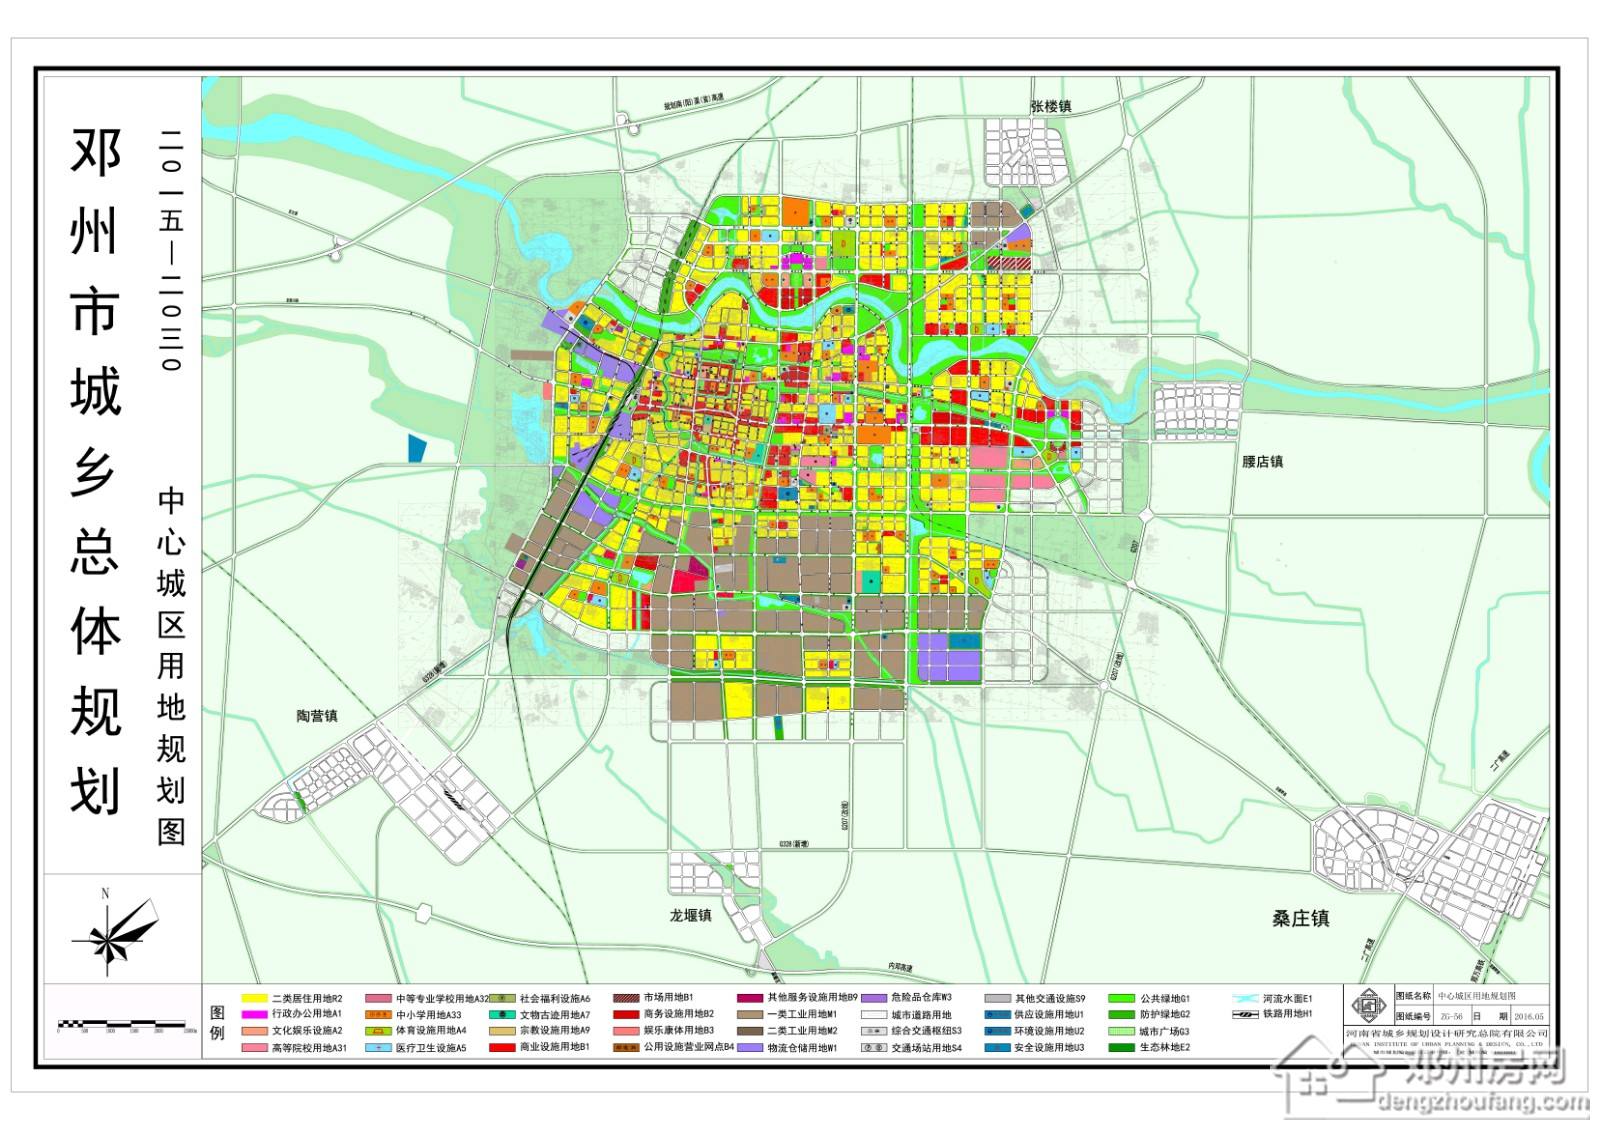Image resolution: width=1600 pixels, height=1130 pixels.
Task: Select the 一类工业用地M1 legend swatch
Action: pyautogui.click(x=750, y=1014)
